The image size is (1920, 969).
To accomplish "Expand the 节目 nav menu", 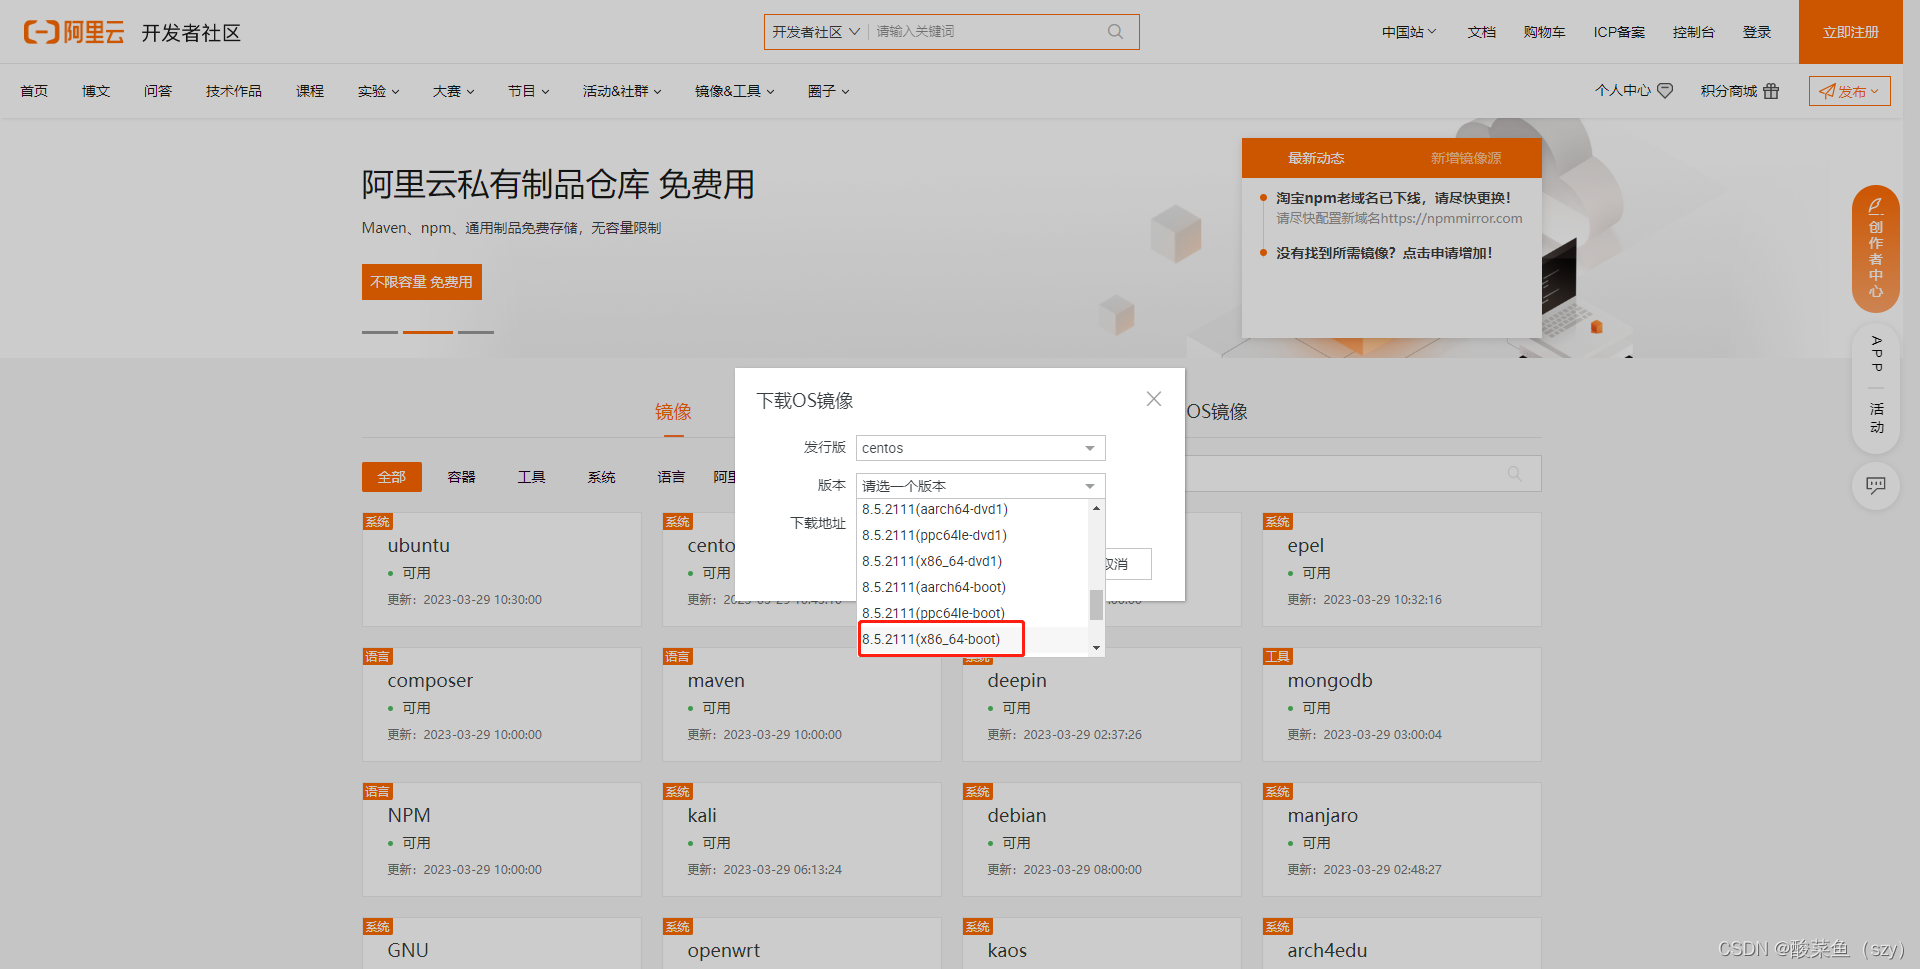I will point(528,91).
